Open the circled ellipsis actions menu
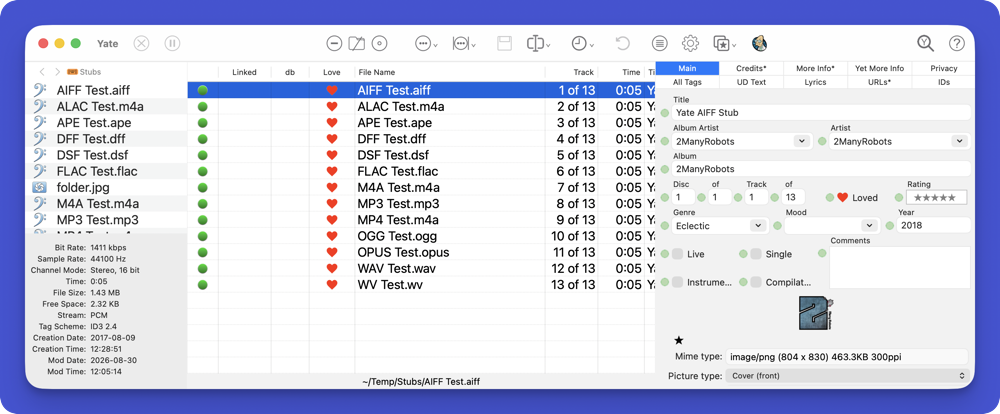This screenshot has height=414, width=1000. [x=426, y=43]
